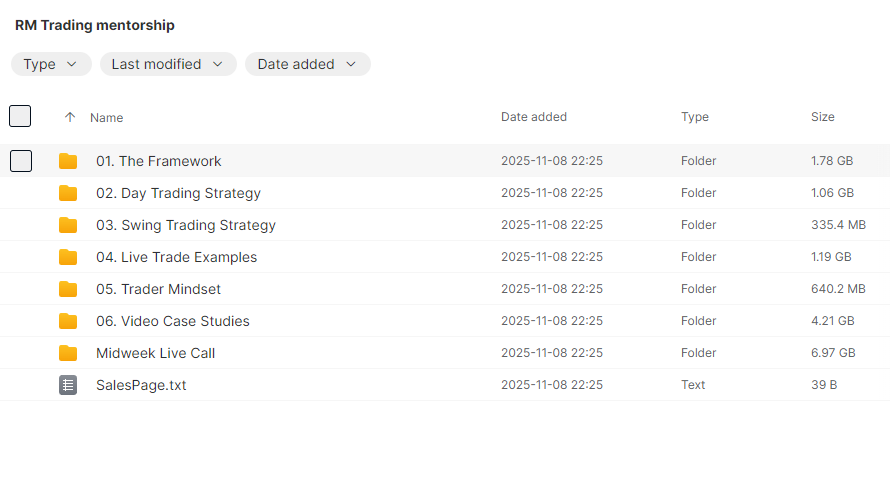The height and width of the screenshot is (477, 890).
Task: Tick the select-all checkbox in the header
Action: tap(20, 116)
